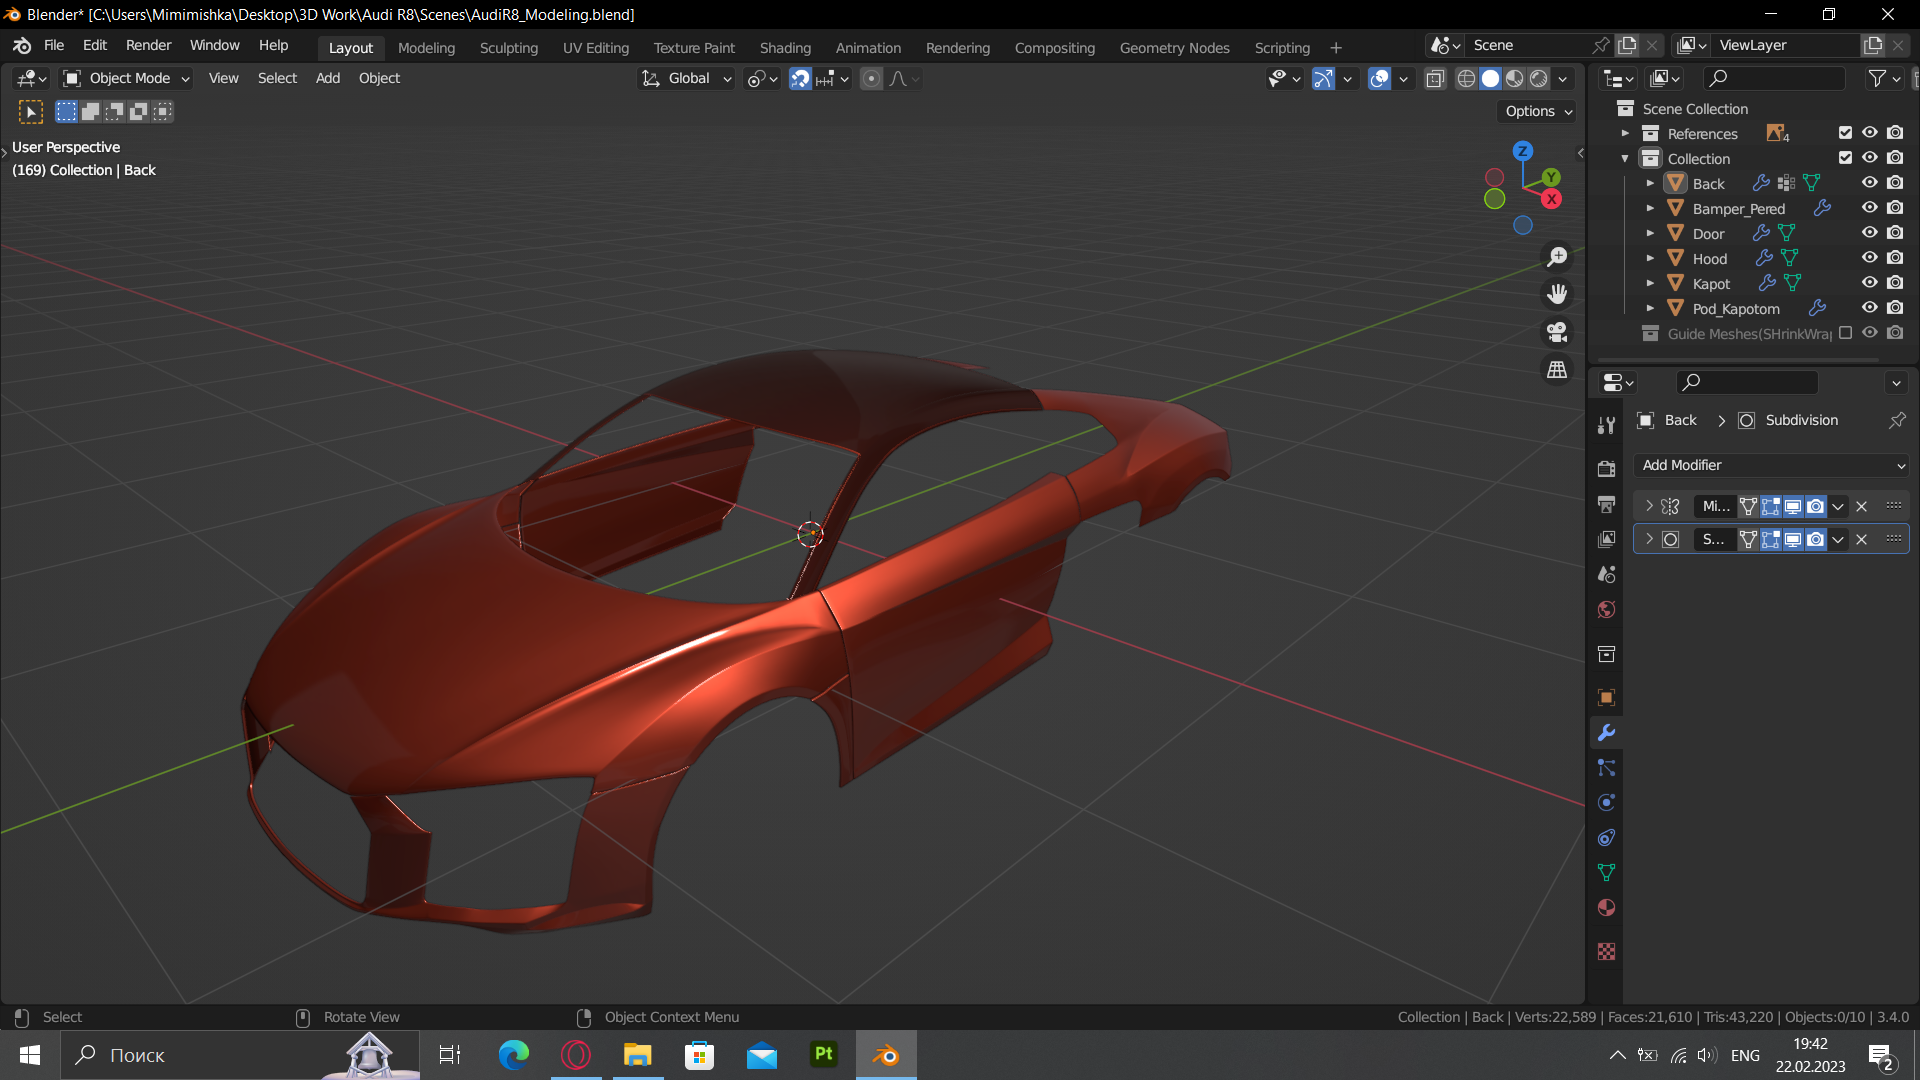Viewport: 1920px width, 1080px height.
Task: Disable render for Door object
Action: pos(1895,233)
